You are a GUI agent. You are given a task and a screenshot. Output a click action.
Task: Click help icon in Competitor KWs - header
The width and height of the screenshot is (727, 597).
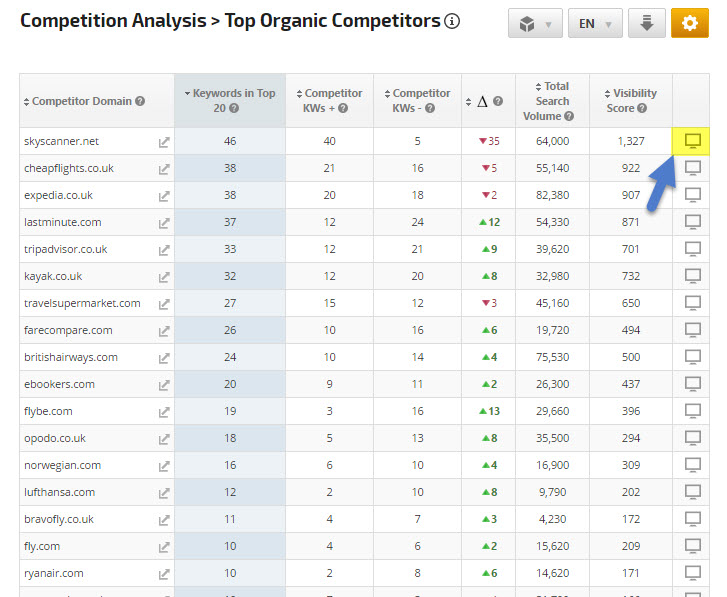430,108
